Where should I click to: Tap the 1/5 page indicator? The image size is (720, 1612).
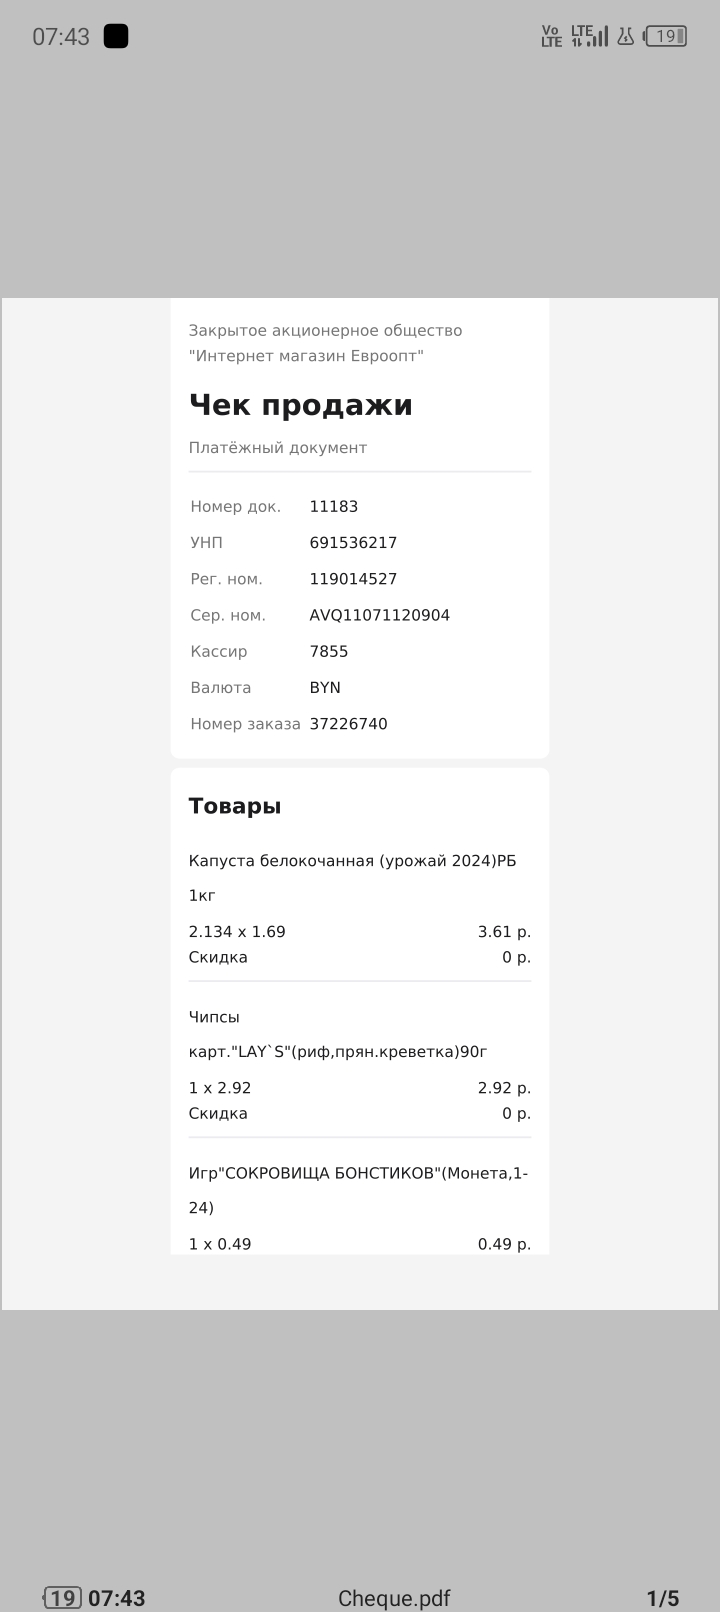point(662,1598)
